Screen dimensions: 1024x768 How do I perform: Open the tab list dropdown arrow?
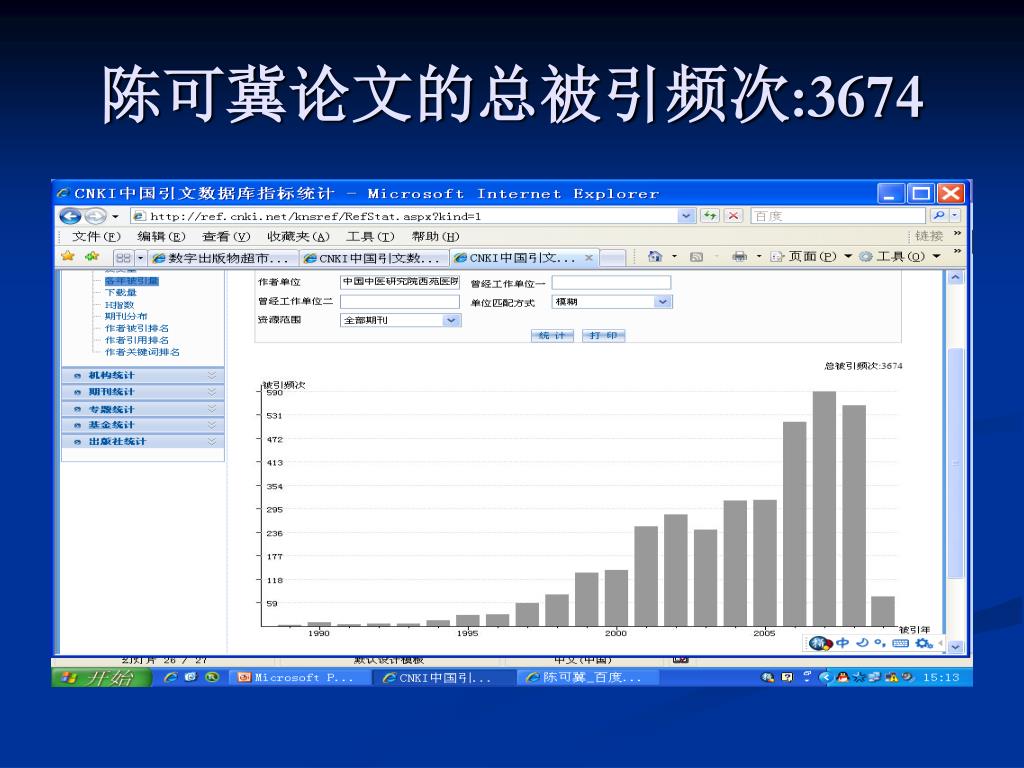(140, 258)
